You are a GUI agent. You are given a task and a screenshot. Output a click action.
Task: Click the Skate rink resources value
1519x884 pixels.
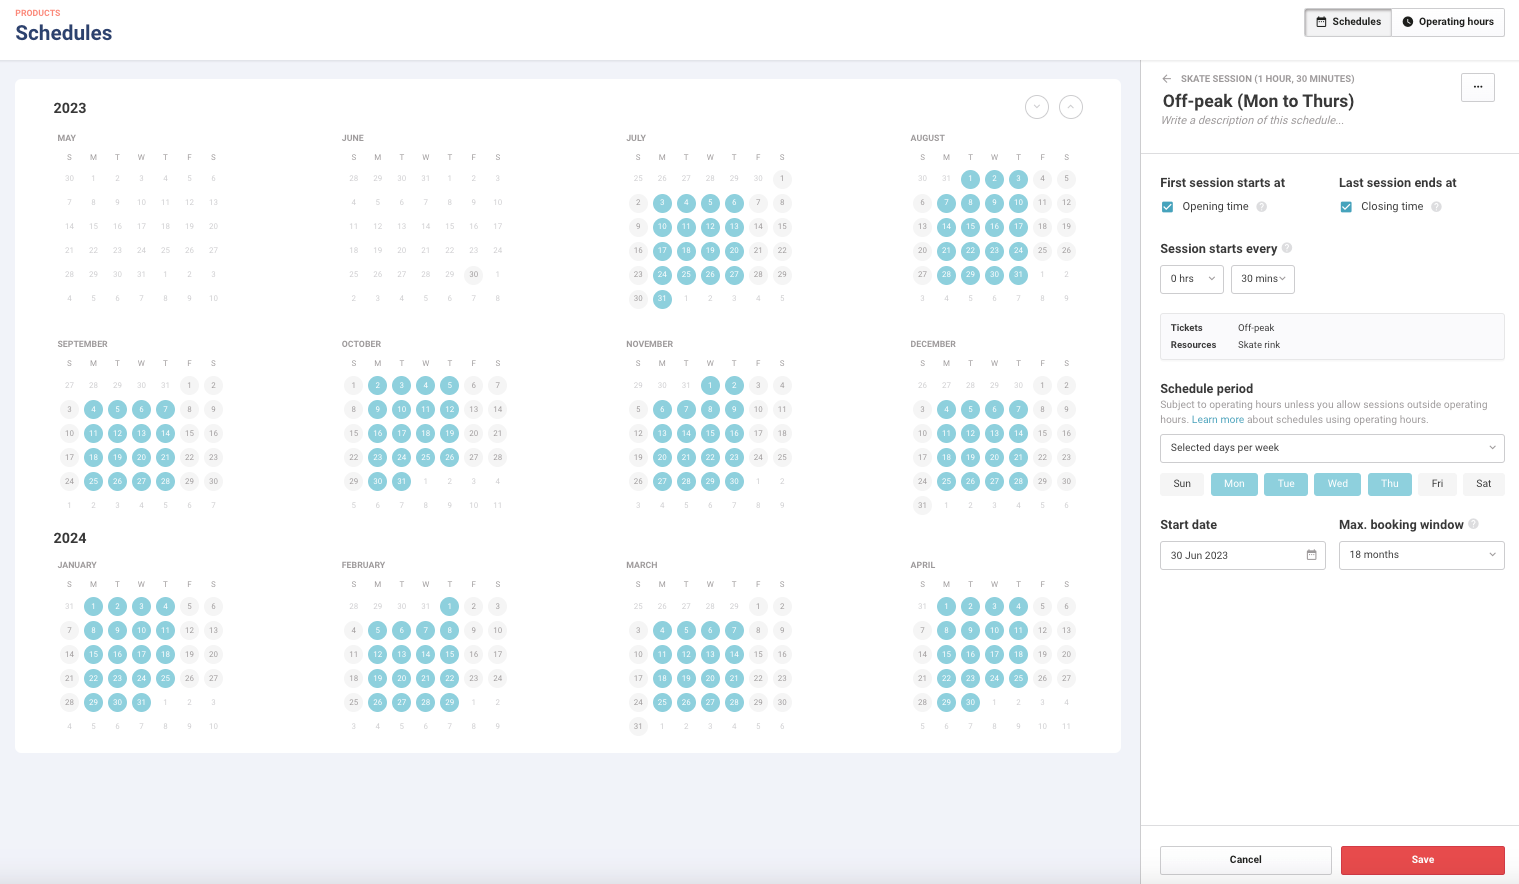point(1259,345)
